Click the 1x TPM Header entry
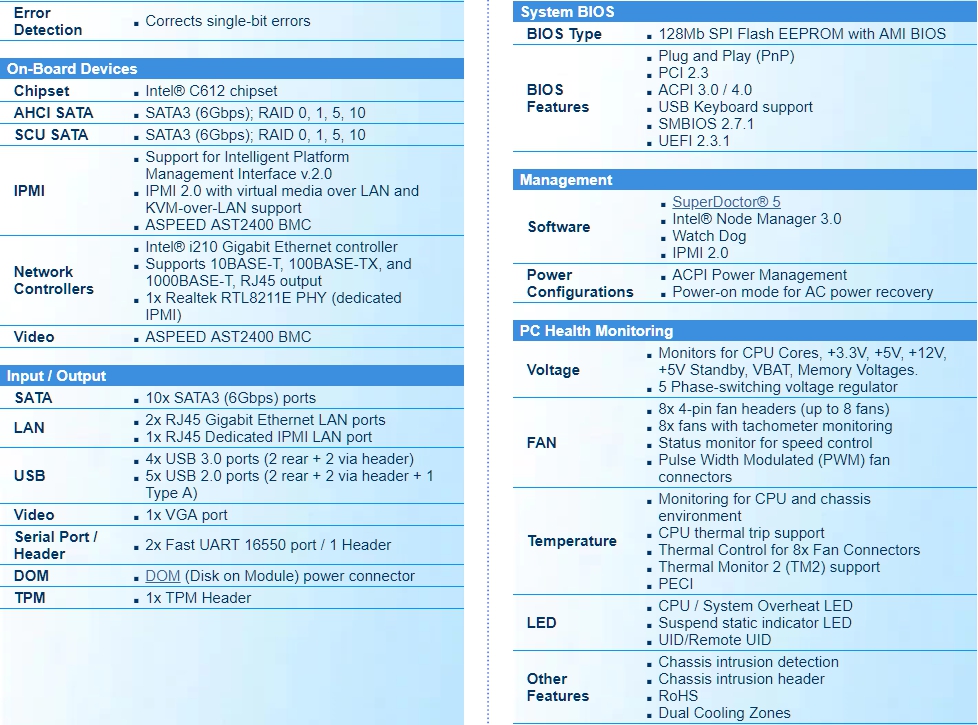 [x=198, y=598]
